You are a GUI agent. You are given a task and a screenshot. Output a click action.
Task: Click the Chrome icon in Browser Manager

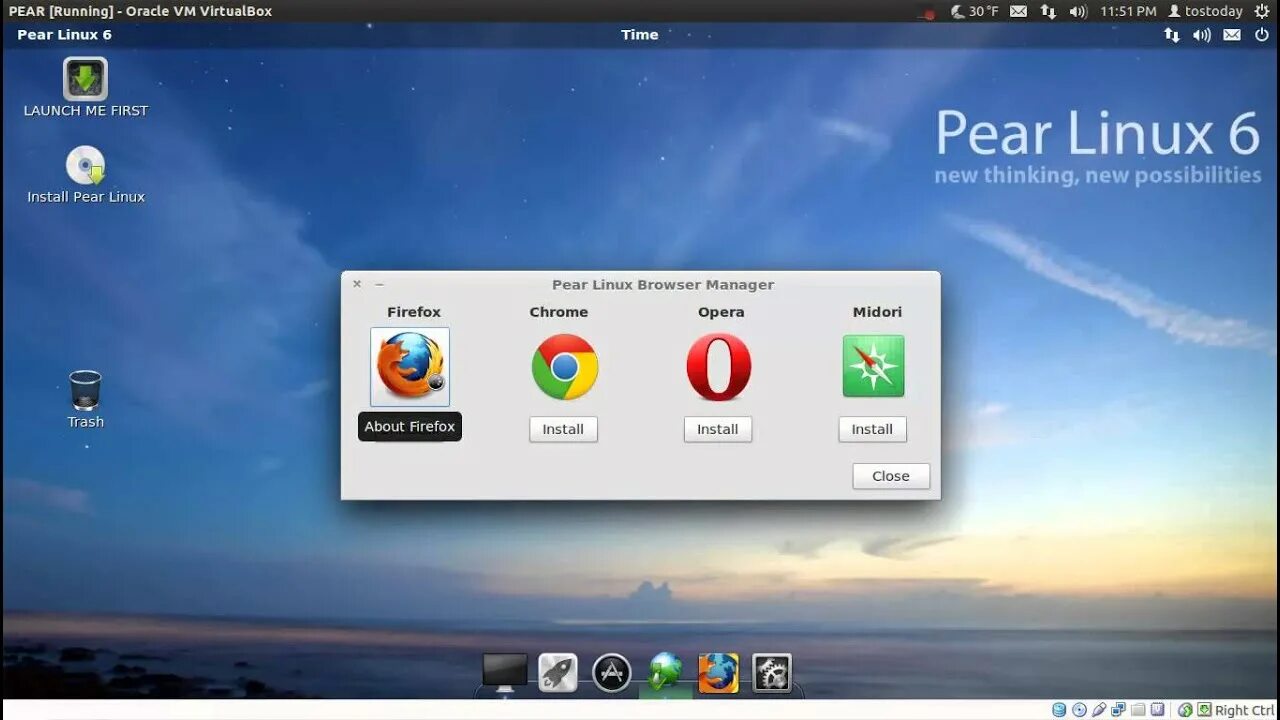[563, 366]
